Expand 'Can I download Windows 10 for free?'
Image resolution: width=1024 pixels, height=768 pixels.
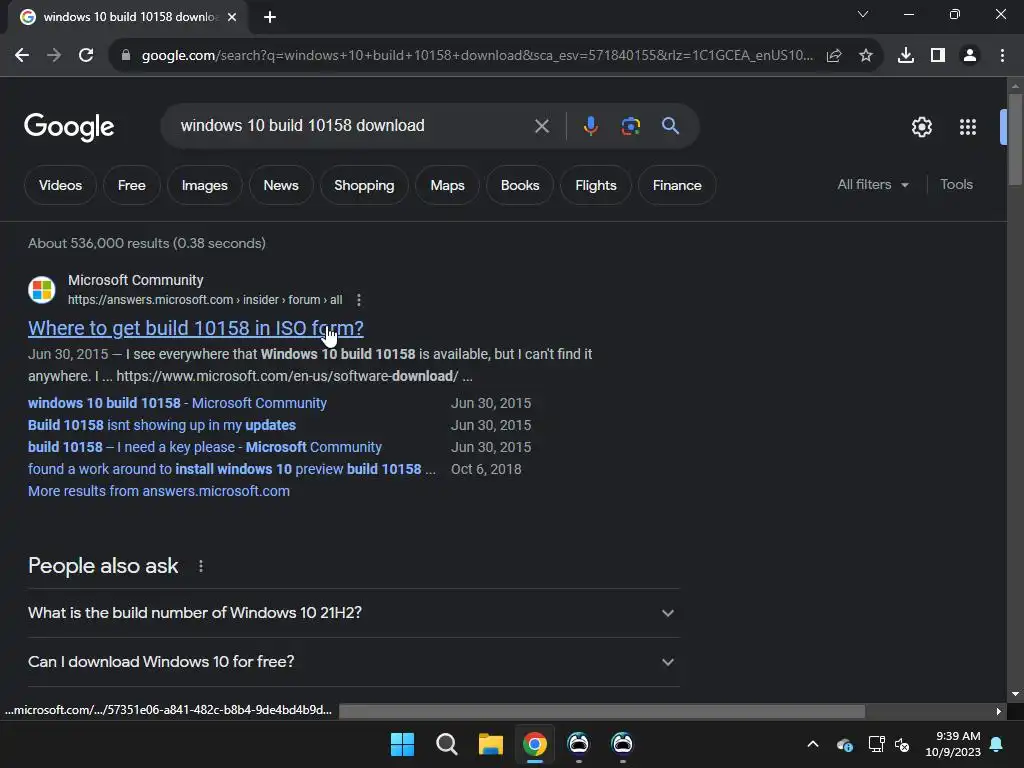pyautogui.click(x=353, y=662)
